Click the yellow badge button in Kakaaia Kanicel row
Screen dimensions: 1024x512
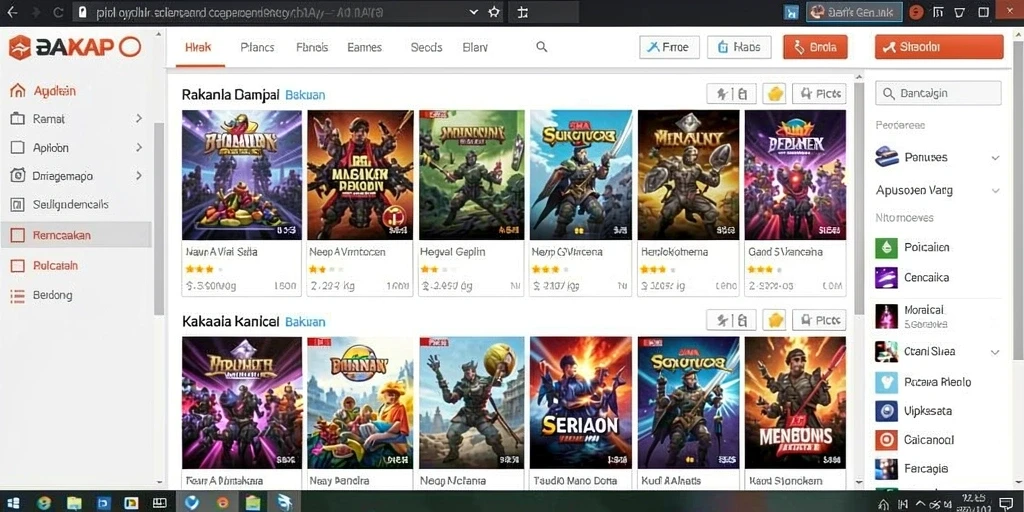[x=774, y=320]
